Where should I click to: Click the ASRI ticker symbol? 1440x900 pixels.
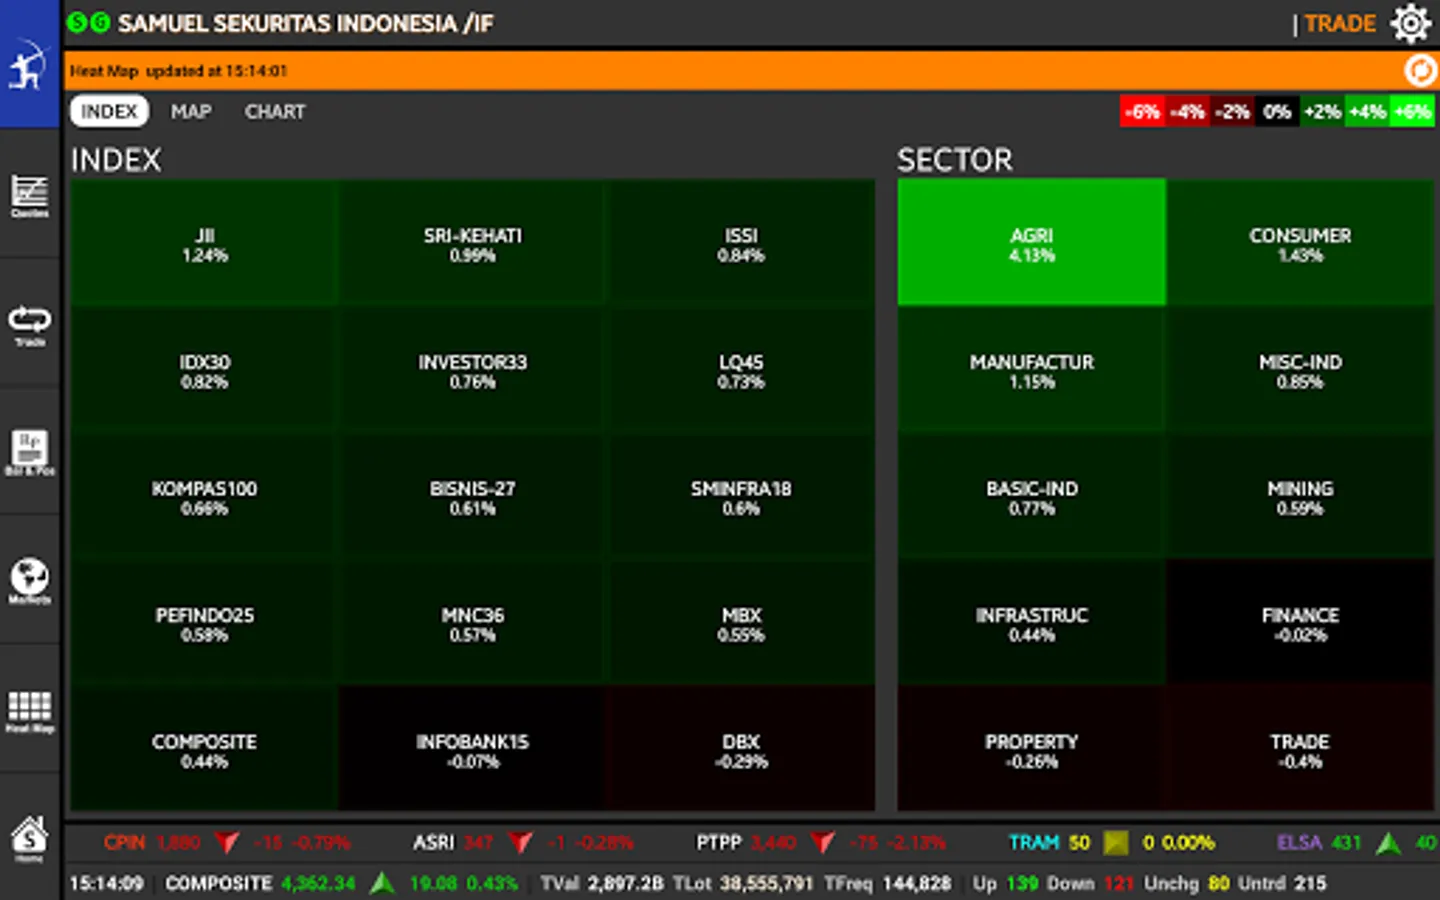(433, 842)
